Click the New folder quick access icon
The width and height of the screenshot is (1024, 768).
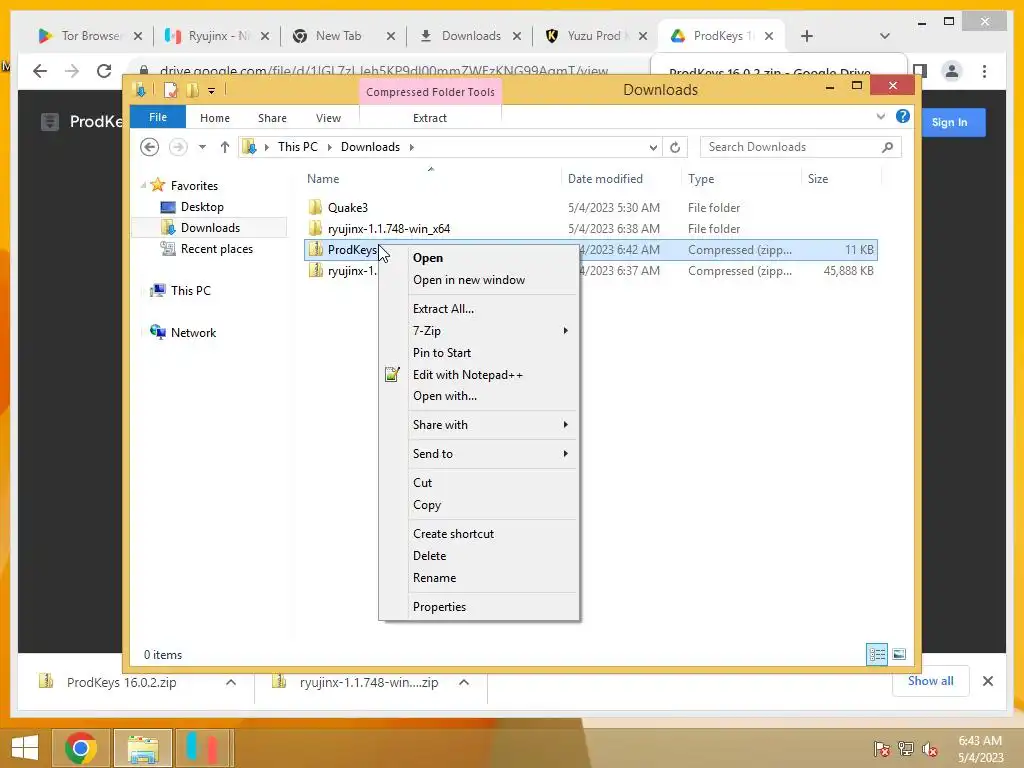[193, 90]
